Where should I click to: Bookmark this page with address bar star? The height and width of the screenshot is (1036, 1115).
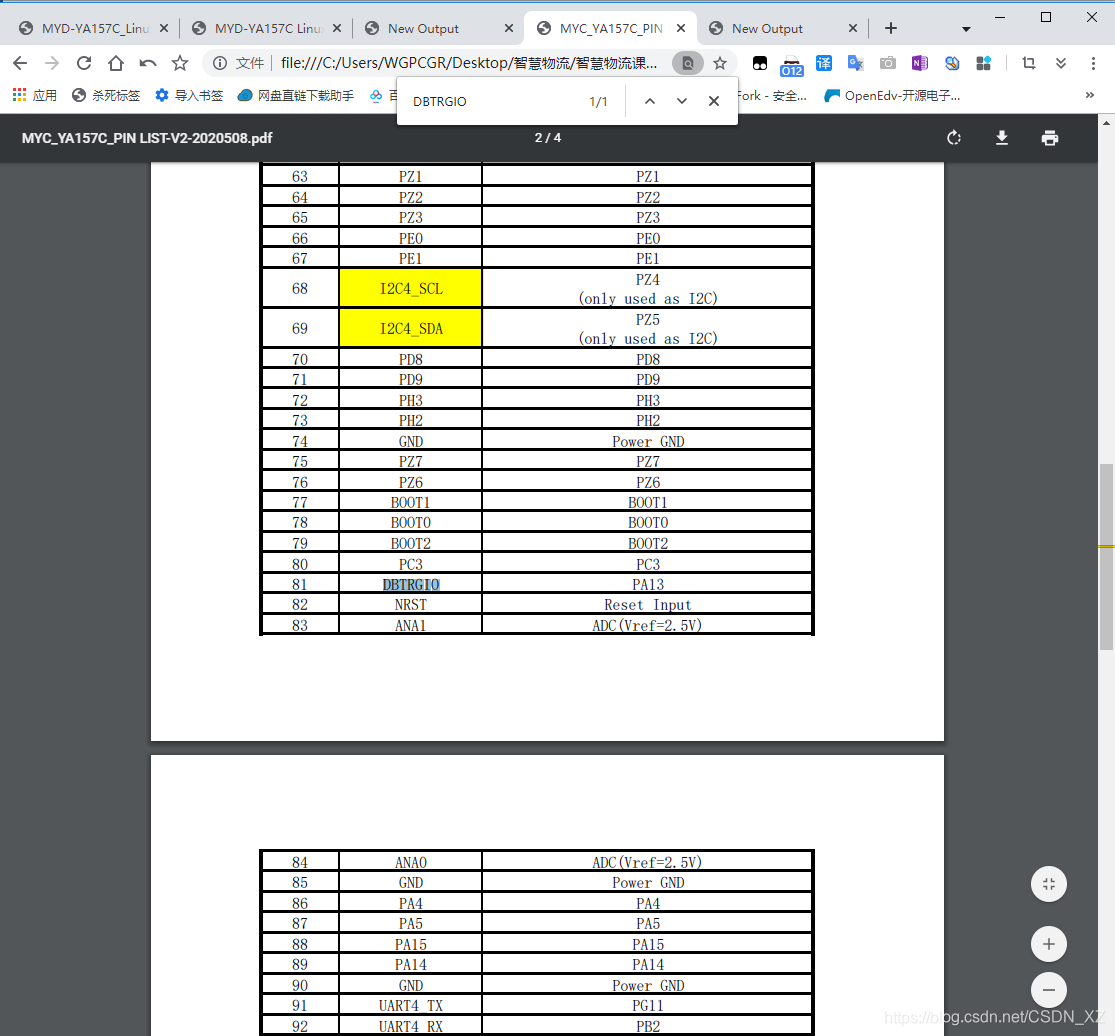pyautogui.click(x=720, y=63)
